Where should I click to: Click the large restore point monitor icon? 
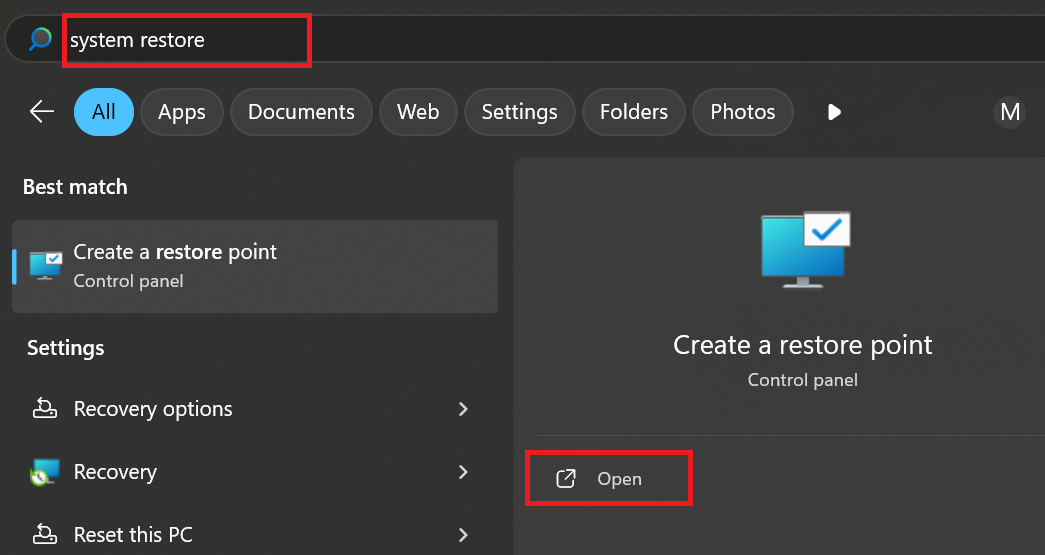tap(805, 248)
